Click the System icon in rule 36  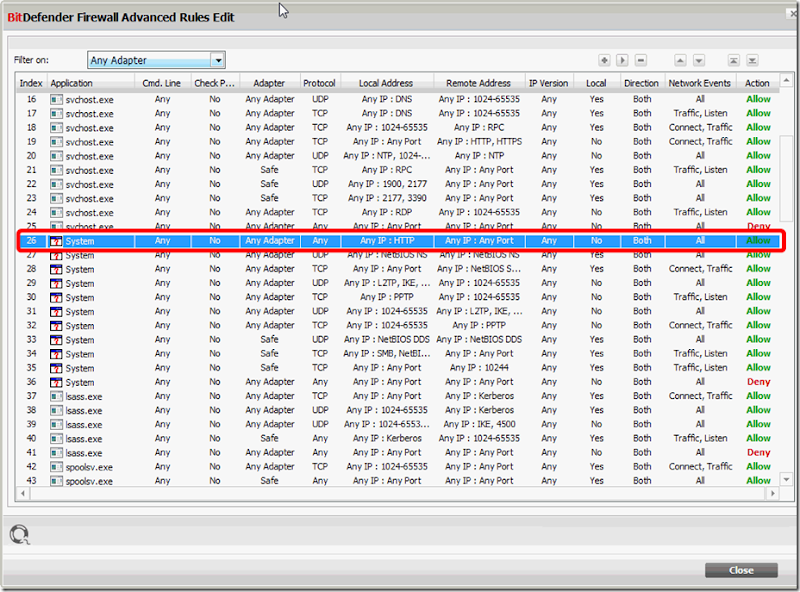coord(56,382)
